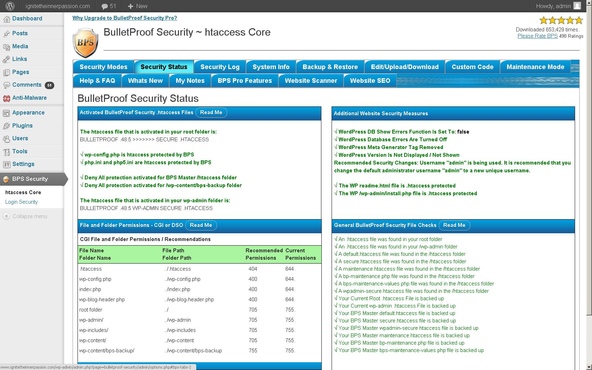
Task: Click the five-star rating stars
Action: pos(561,20)
